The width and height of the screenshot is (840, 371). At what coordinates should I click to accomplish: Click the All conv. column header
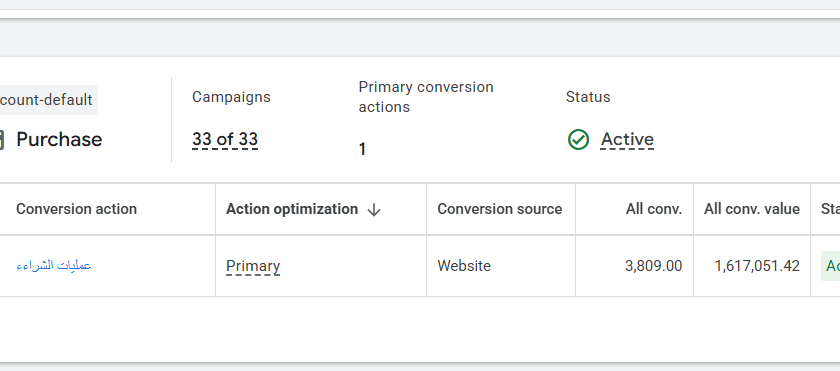tap(654, 209)
